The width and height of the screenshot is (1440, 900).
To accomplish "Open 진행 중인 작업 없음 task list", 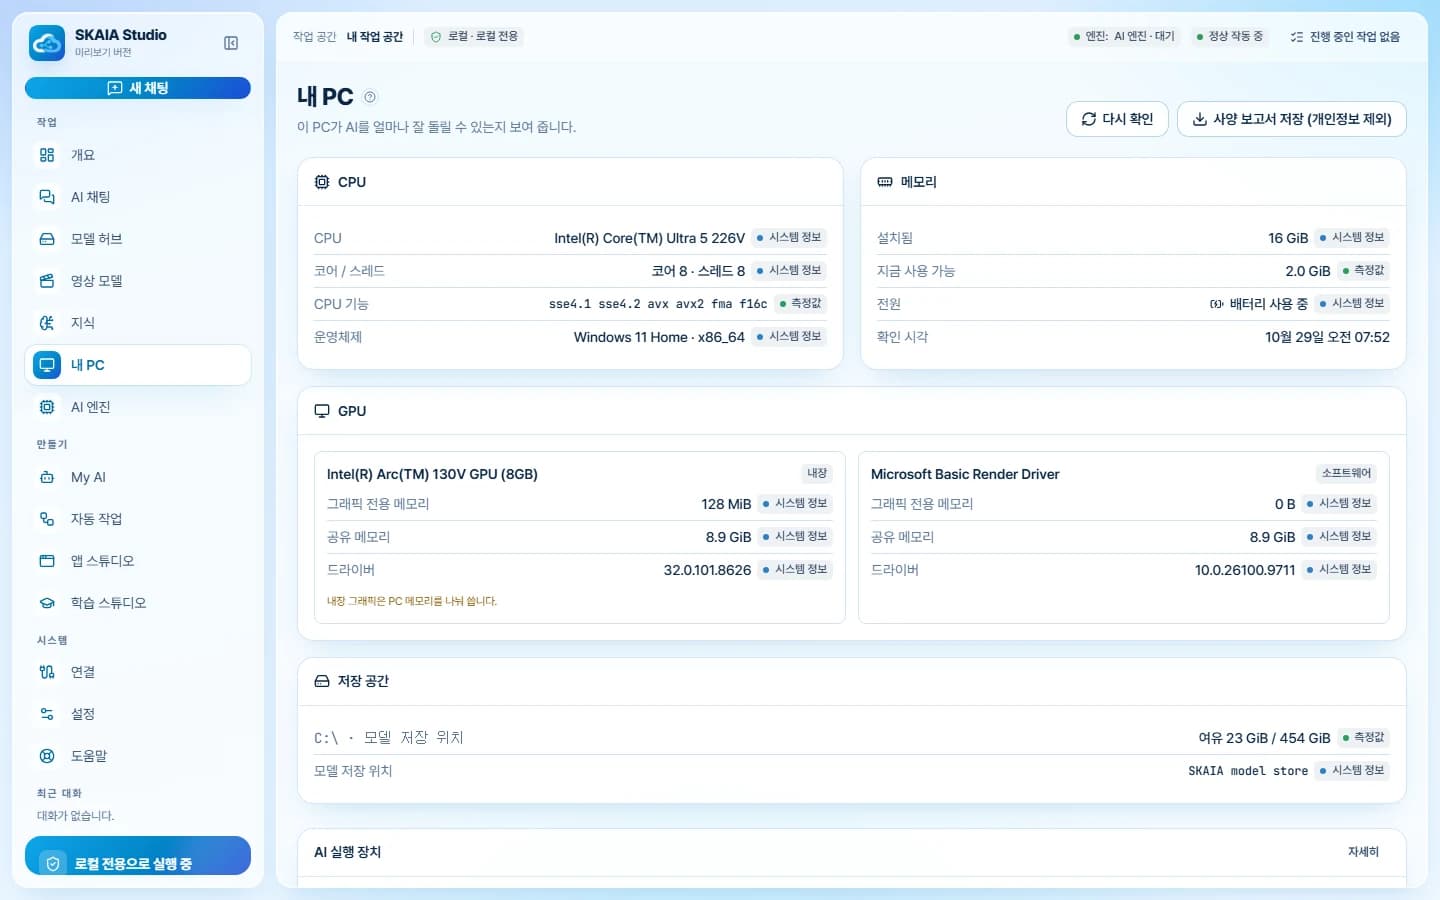I will point(1345,36).
